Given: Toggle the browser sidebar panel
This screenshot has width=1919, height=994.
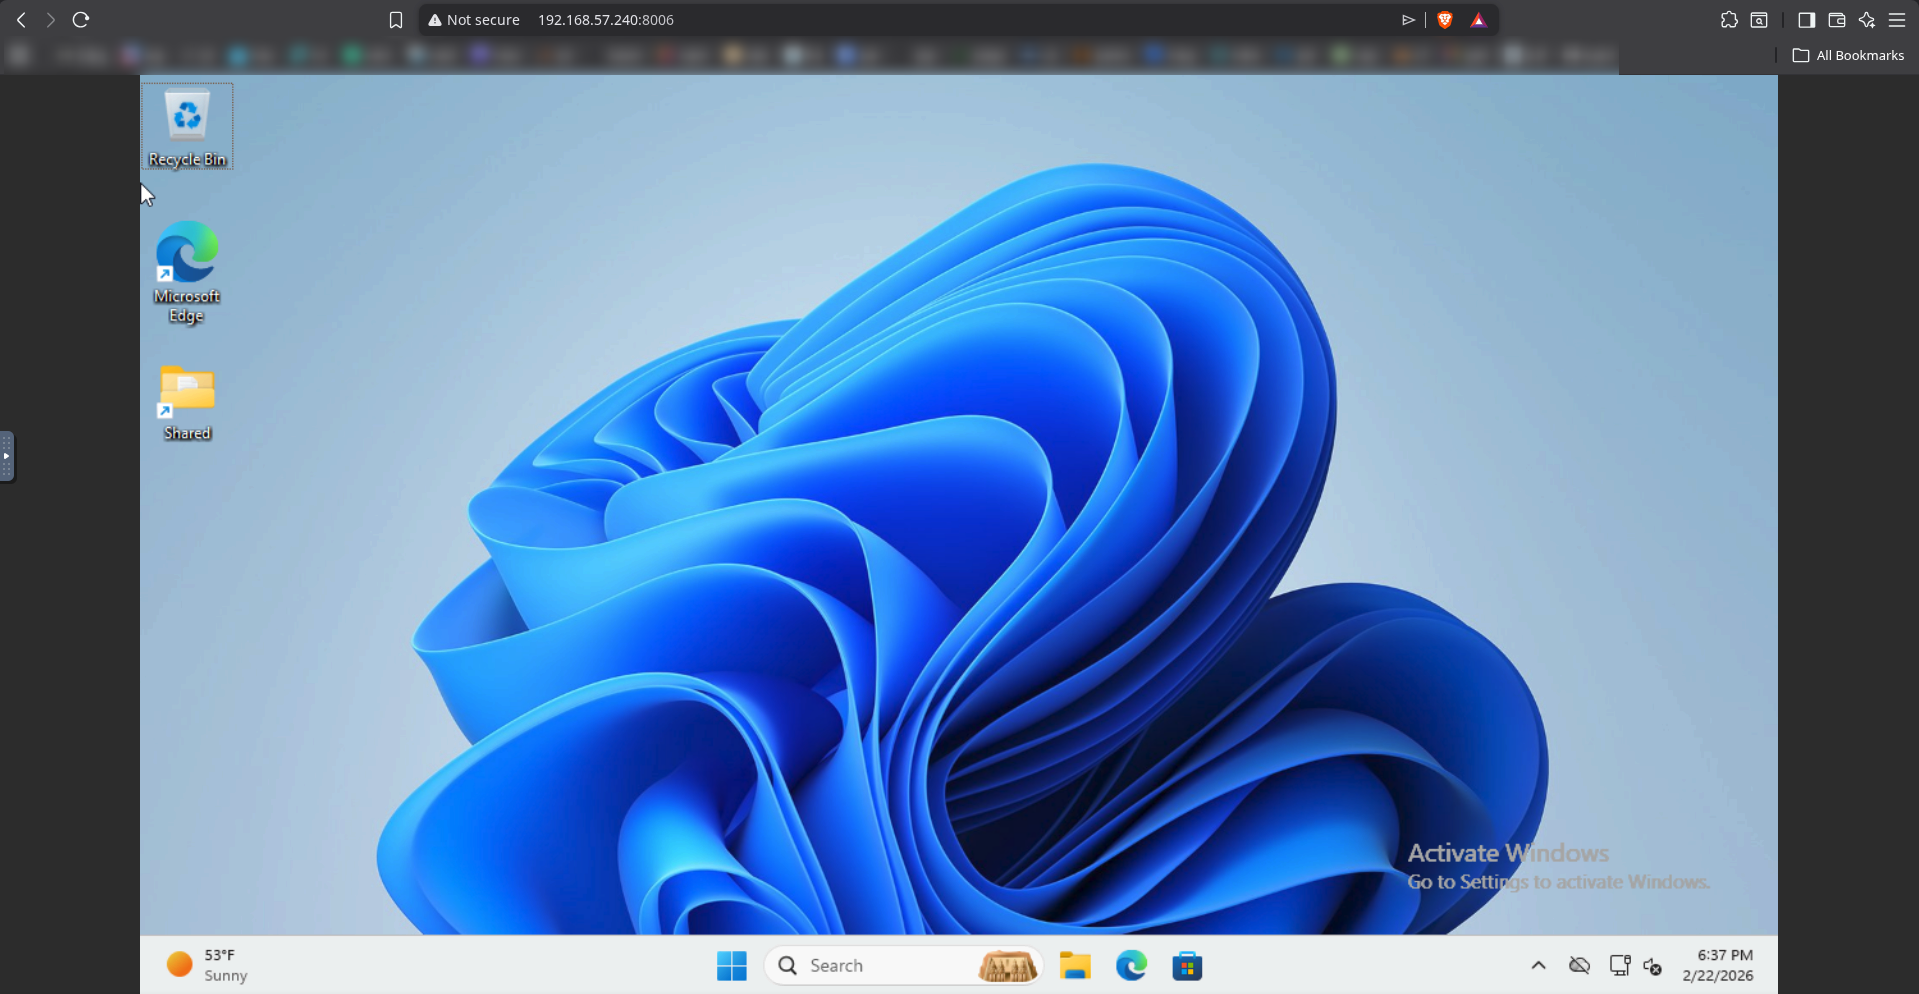Looking at the screenshot, I should tap(1806, 20).
